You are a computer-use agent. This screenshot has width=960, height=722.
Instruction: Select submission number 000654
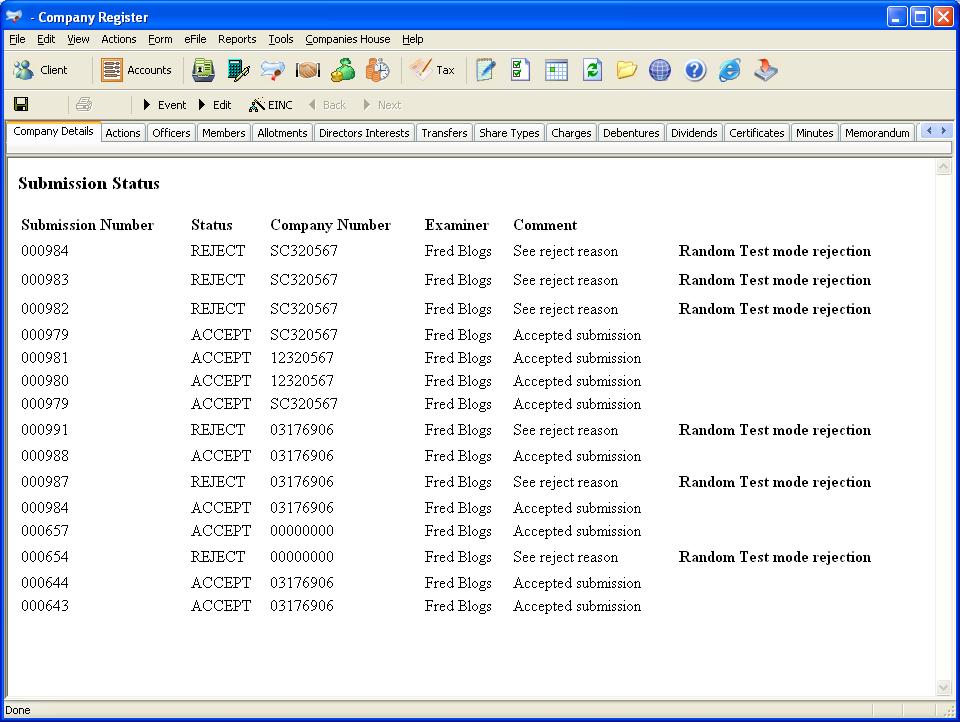tap(45, 557)
